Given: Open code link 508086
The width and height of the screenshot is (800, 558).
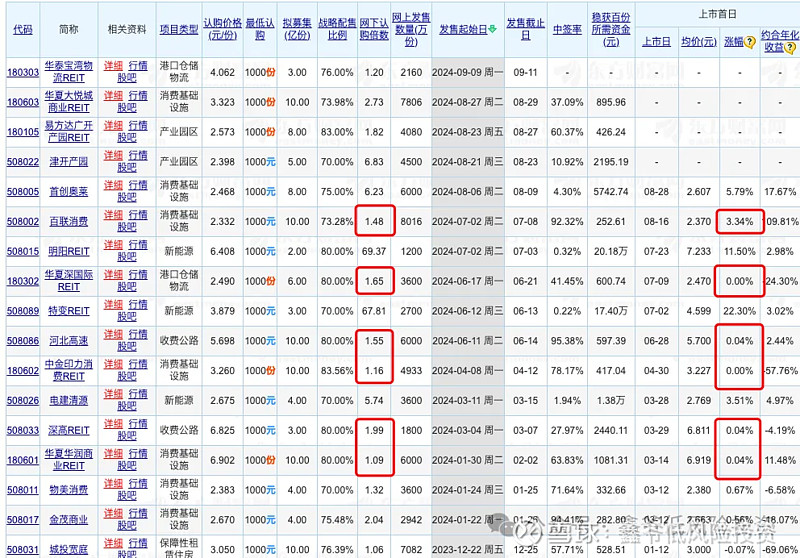Looking at the screenshot, I should [x=23, y=341].
